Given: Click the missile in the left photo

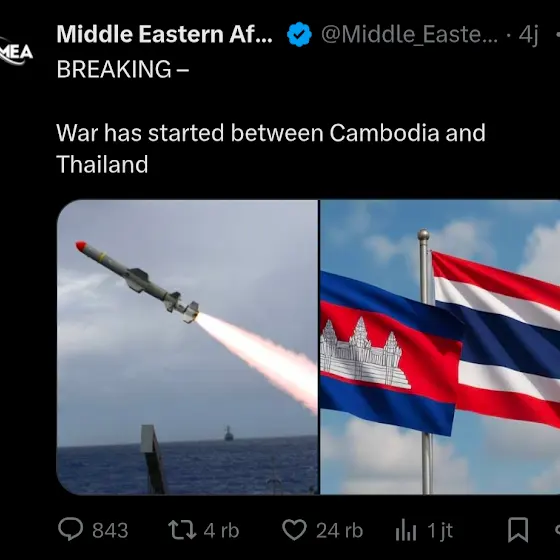Looking at the screenshot, I should pos(137,282).
